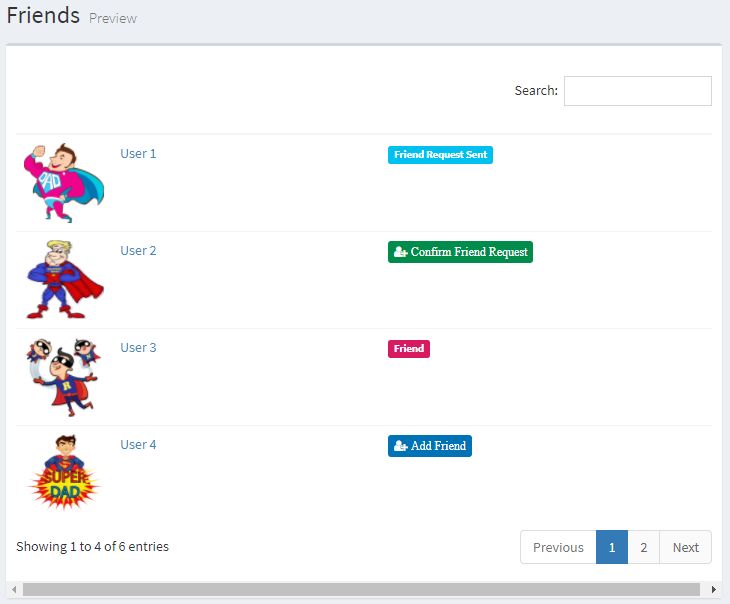The image size is (730, 604).
Task: Click the Next pagination button
Action: pyautogui.click(x=685, y=547)
